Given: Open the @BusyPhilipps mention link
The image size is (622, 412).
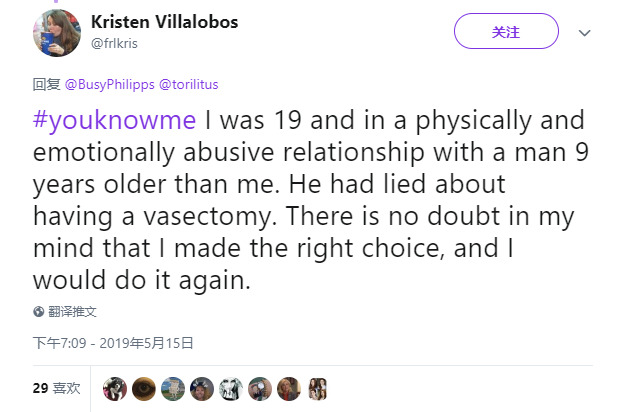Looking at the screenshot, I should click(x=109, y=84).
